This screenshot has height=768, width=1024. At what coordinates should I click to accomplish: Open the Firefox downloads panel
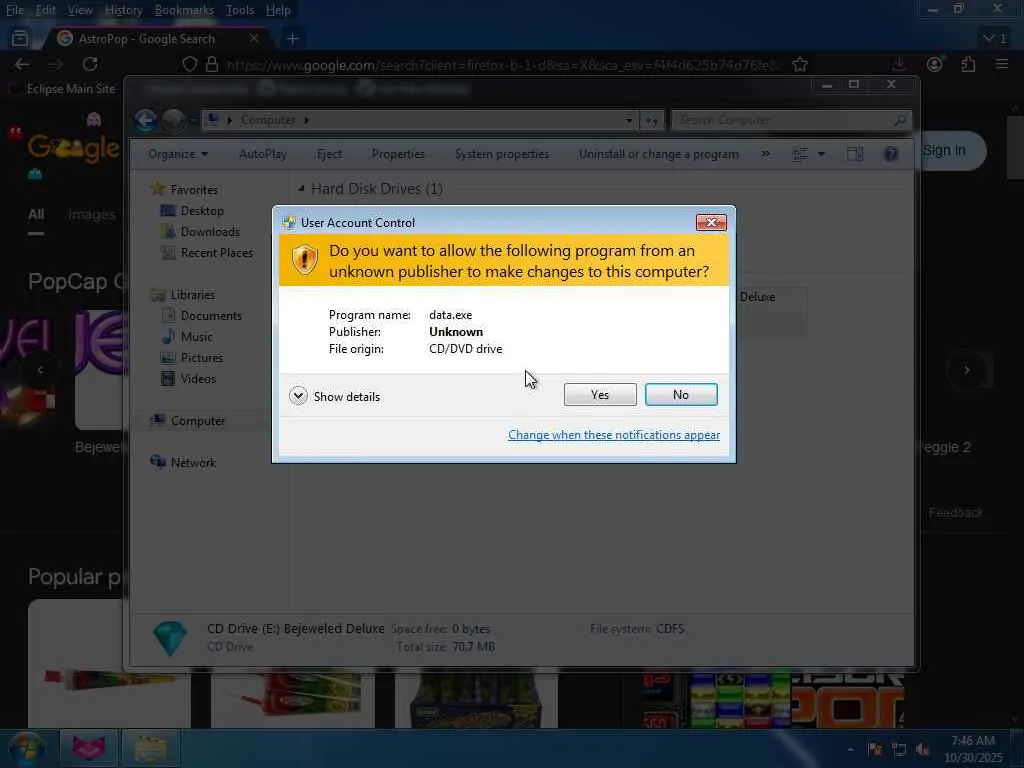(899, 64)
